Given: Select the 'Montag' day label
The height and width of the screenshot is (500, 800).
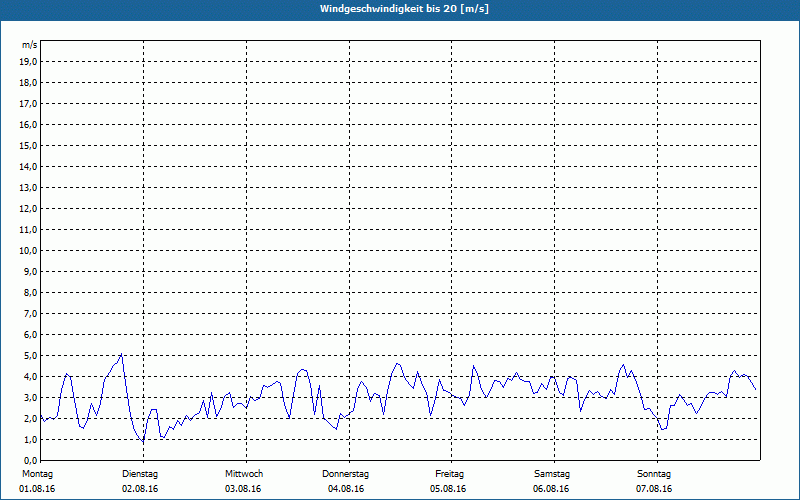Looking at the screenshot, I should (x=37, y=474).
